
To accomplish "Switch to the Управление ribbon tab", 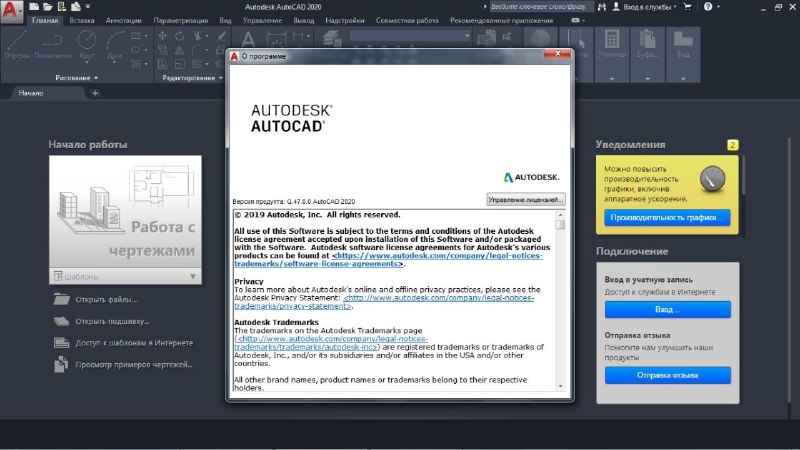I will point(262,20).
